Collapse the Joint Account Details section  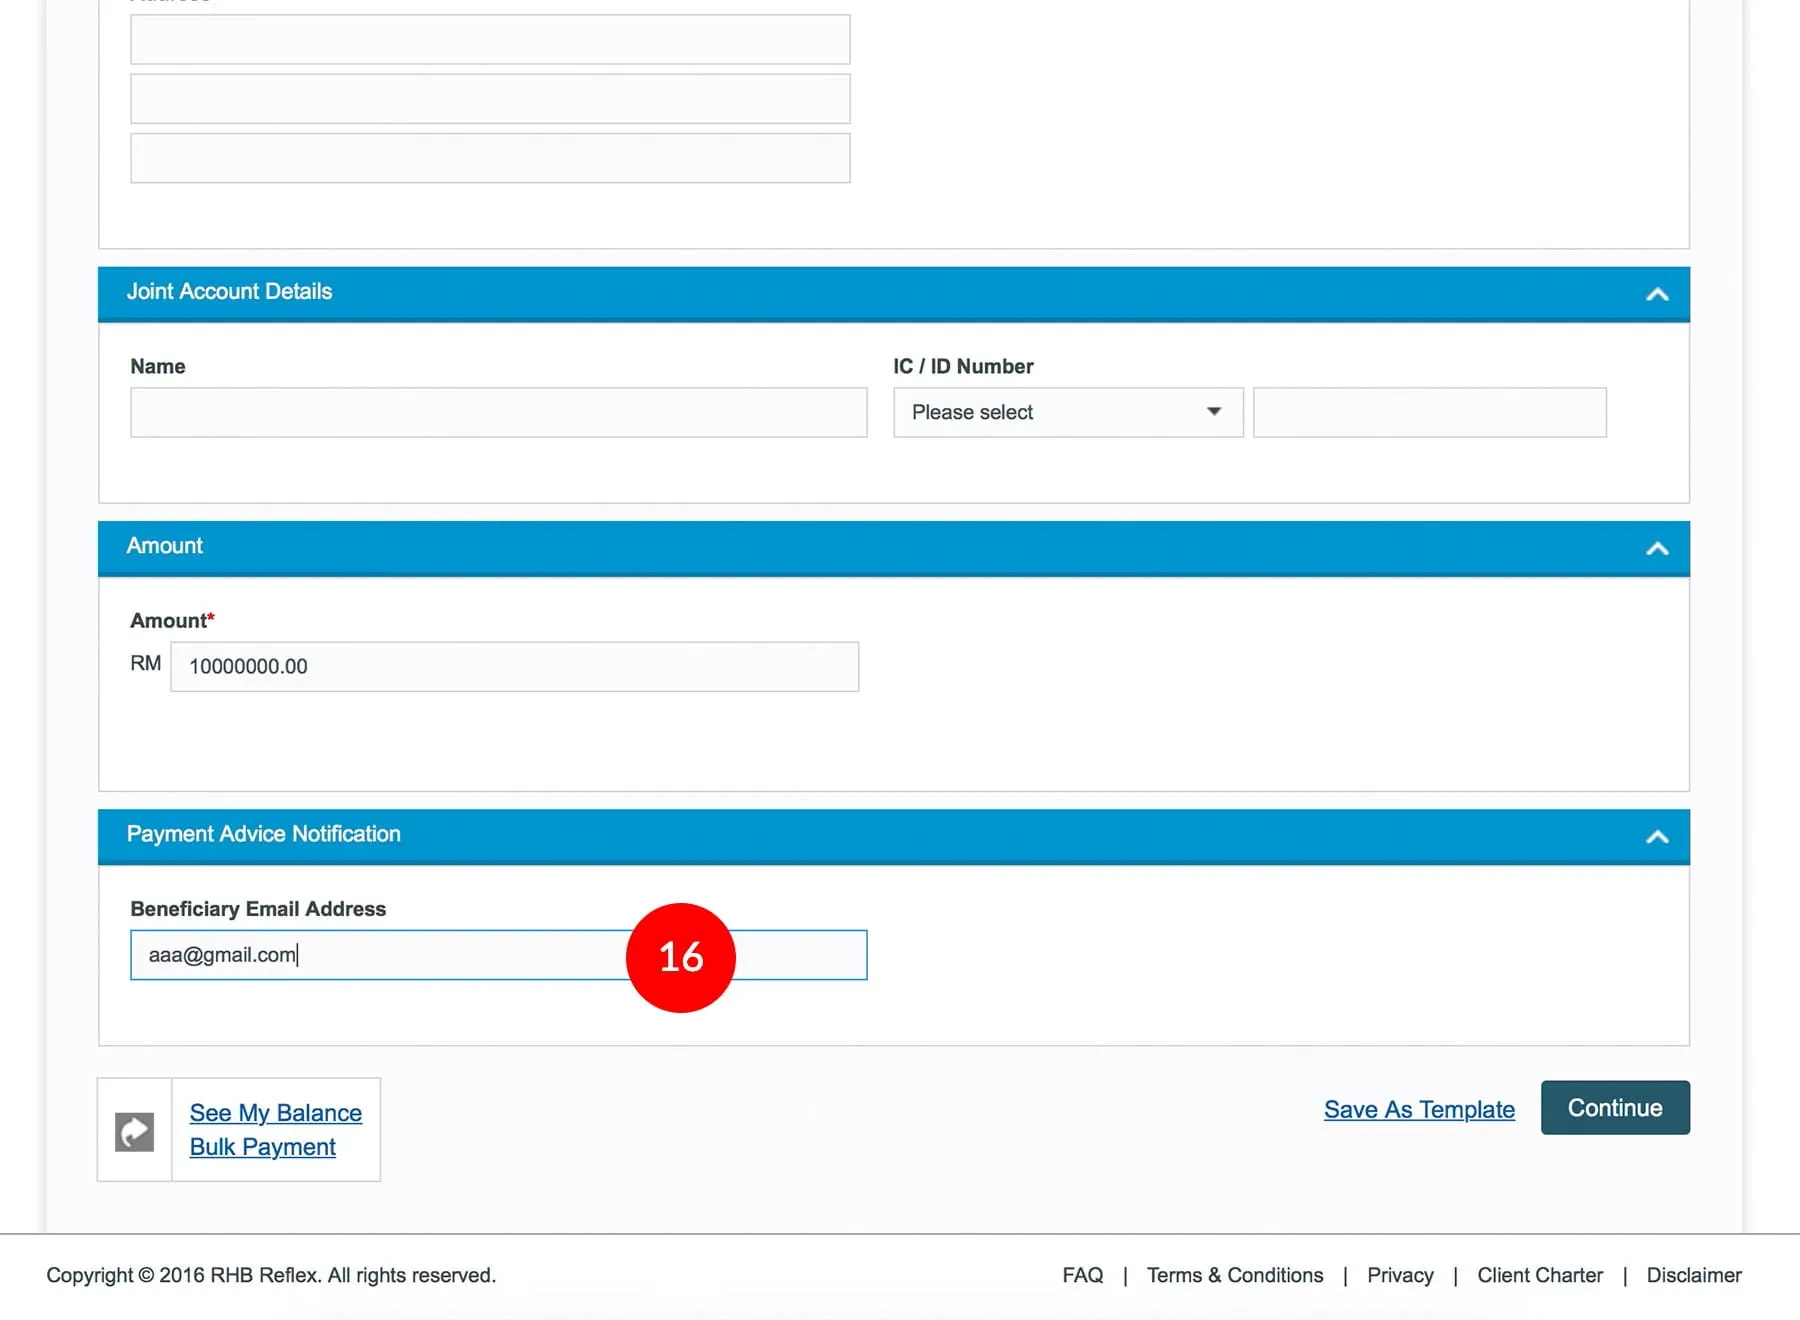tap(1657, 294)
